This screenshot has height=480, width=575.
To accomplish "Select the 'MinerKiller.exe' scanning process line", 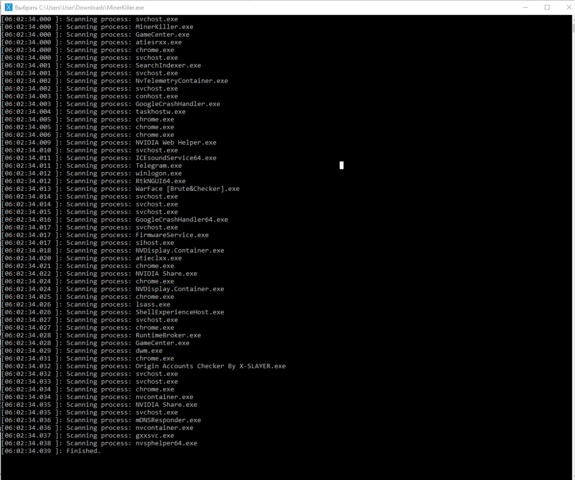I will [97, 27].
